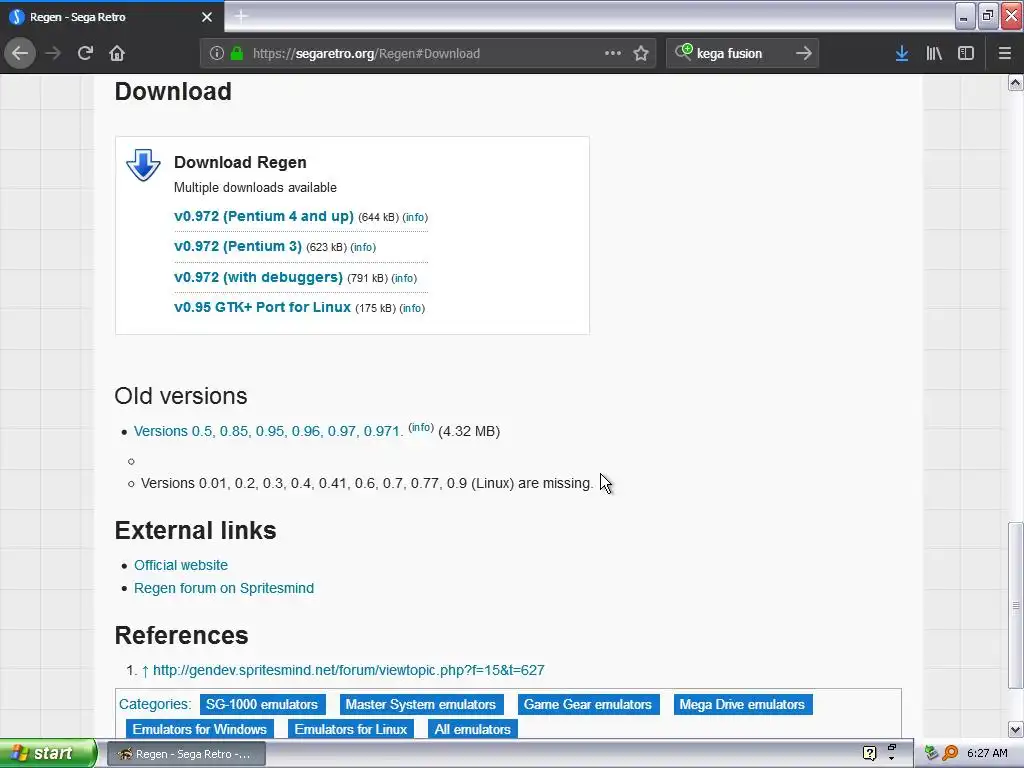Viewport: 1024px width, 768px height.
Task: Click the kega fusion search box
Action: 741,54
